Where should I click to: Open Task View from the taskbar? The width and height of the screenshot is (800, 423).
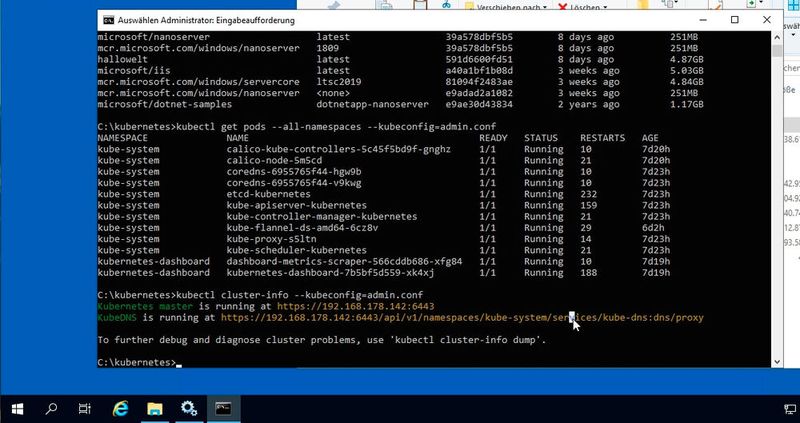[x=85, y=409]
